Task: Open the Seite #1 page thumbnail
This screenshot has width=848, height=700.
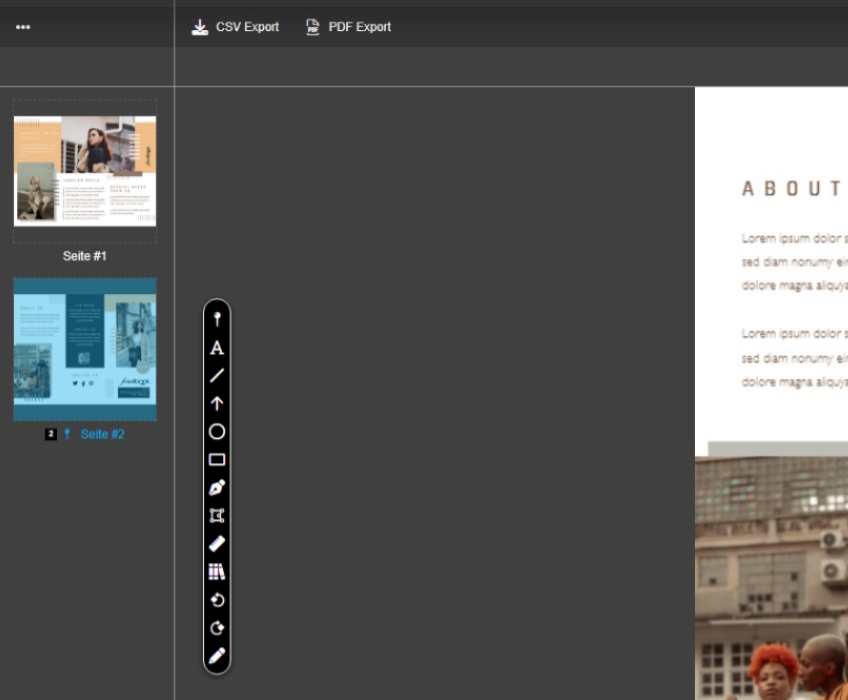Action: click(x=85, y=171)
